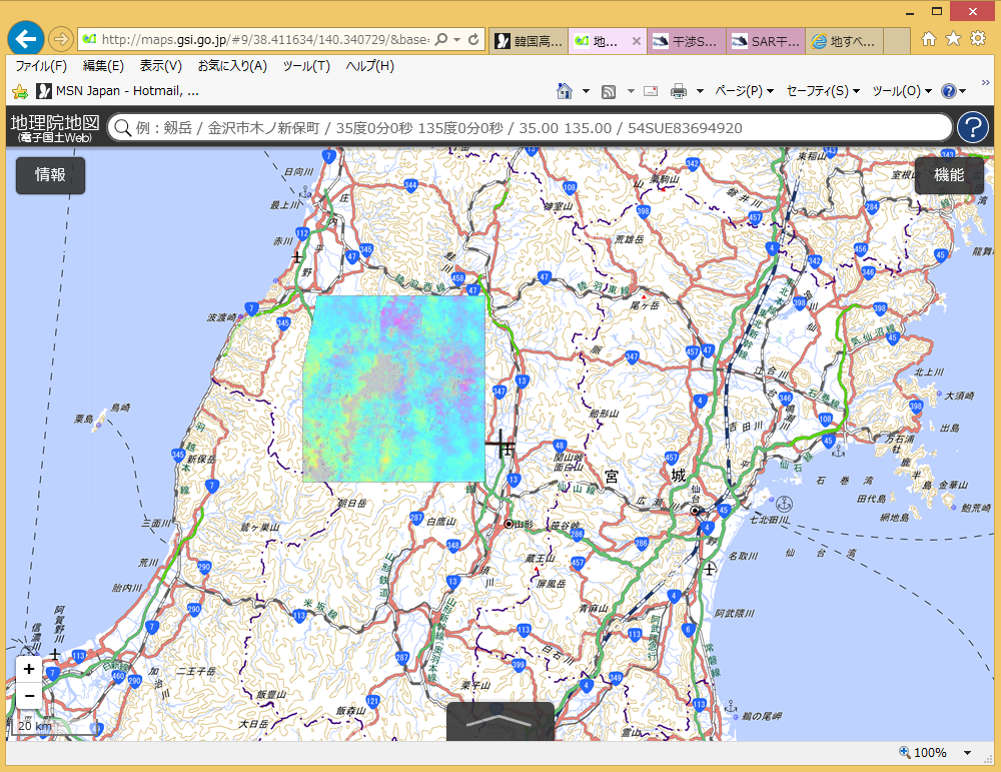The width and height of the screenshot is (1001, 772).
Task: Click route 47 shield near 最上川
Action: pos(352,257)
